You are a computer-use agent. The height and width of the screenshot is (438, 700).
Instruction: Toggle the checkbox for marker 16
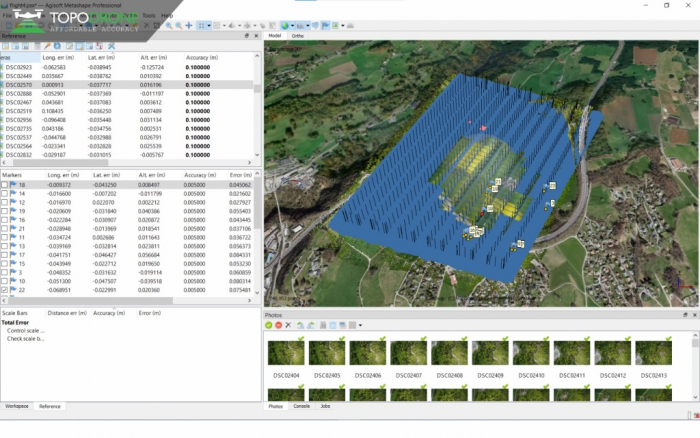(5, 219)
